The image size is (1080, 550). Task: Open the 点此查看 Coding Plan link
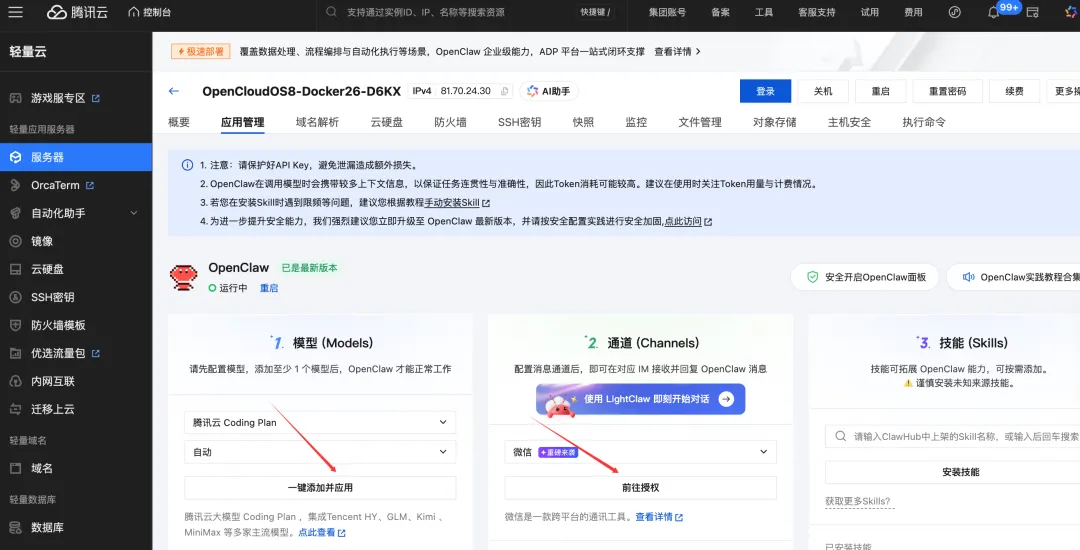322,533
